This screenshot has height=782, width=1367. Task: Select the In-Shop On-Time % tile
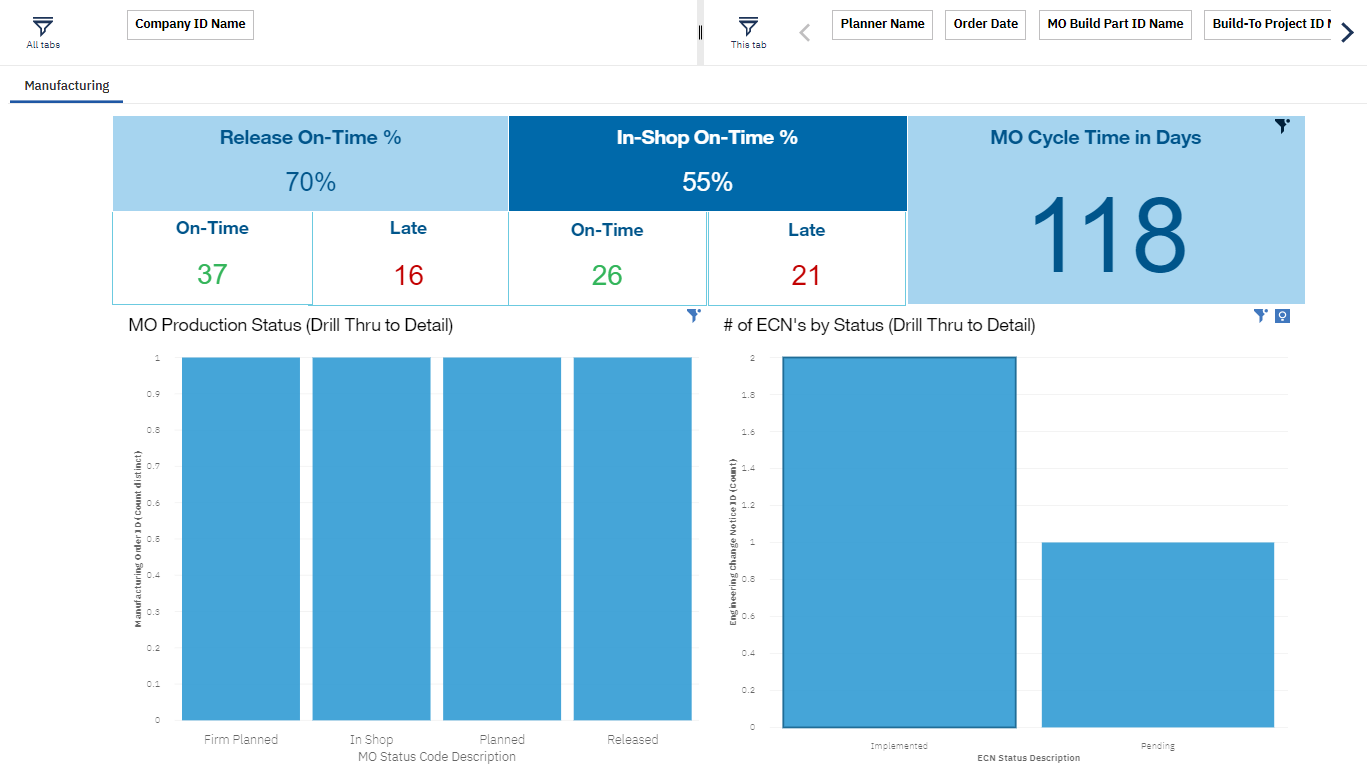pos(707,162)
